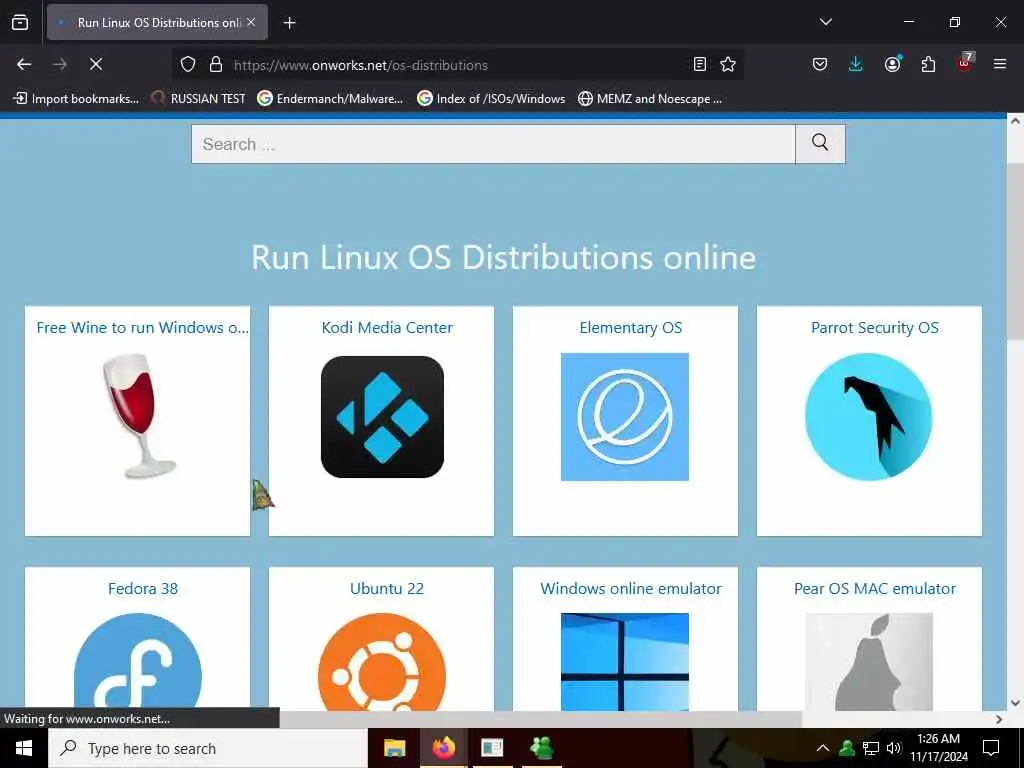Expand the list all tabs chevron
Image resolution: width=1024 pixels, height=768 pixels.
pyautogui.click(x=825, y=22)
